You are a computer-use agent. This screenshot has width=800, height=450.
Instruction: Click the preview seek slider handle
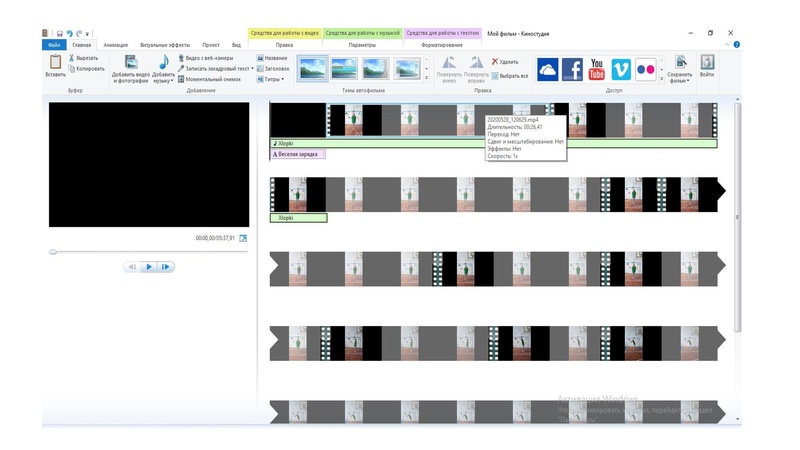tap(53, 252)
